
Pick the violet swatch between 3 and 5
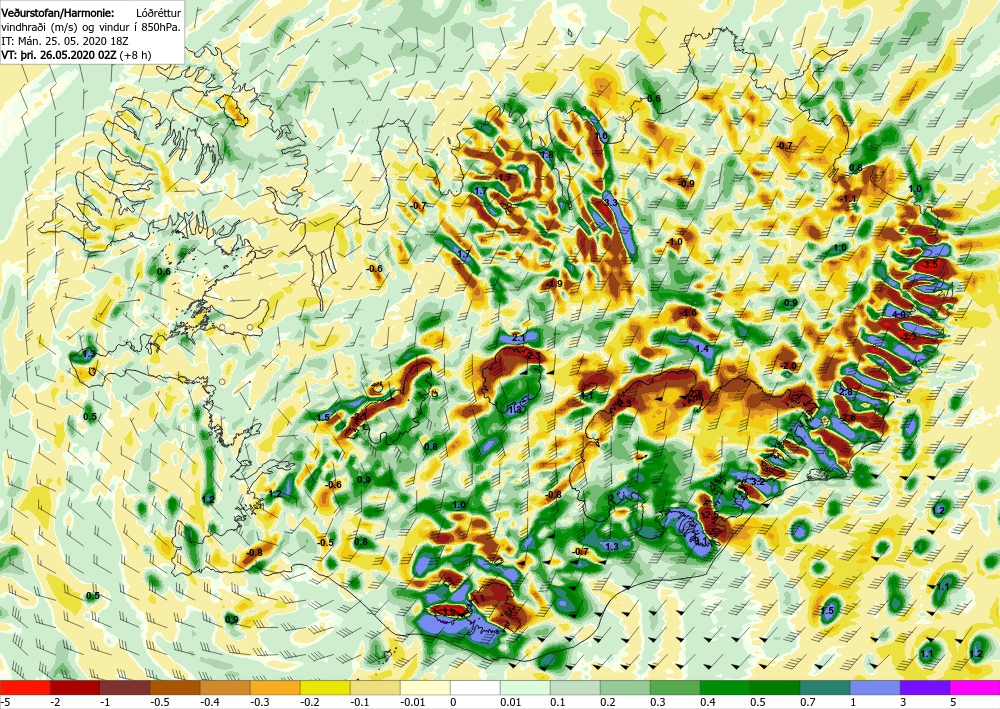click(925, 688)
